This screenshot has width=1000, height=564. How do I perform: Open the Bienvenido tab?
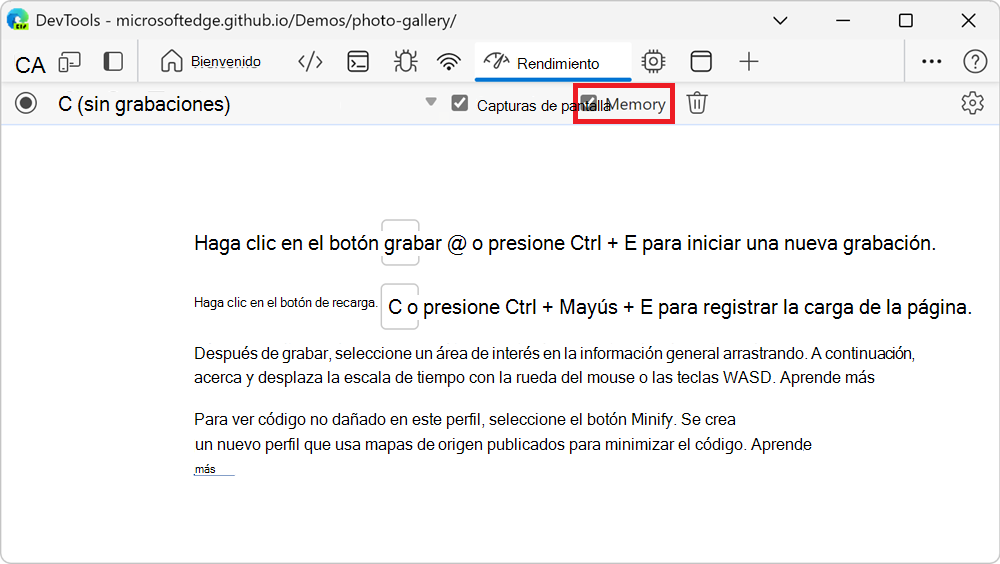tap(210, 61)
